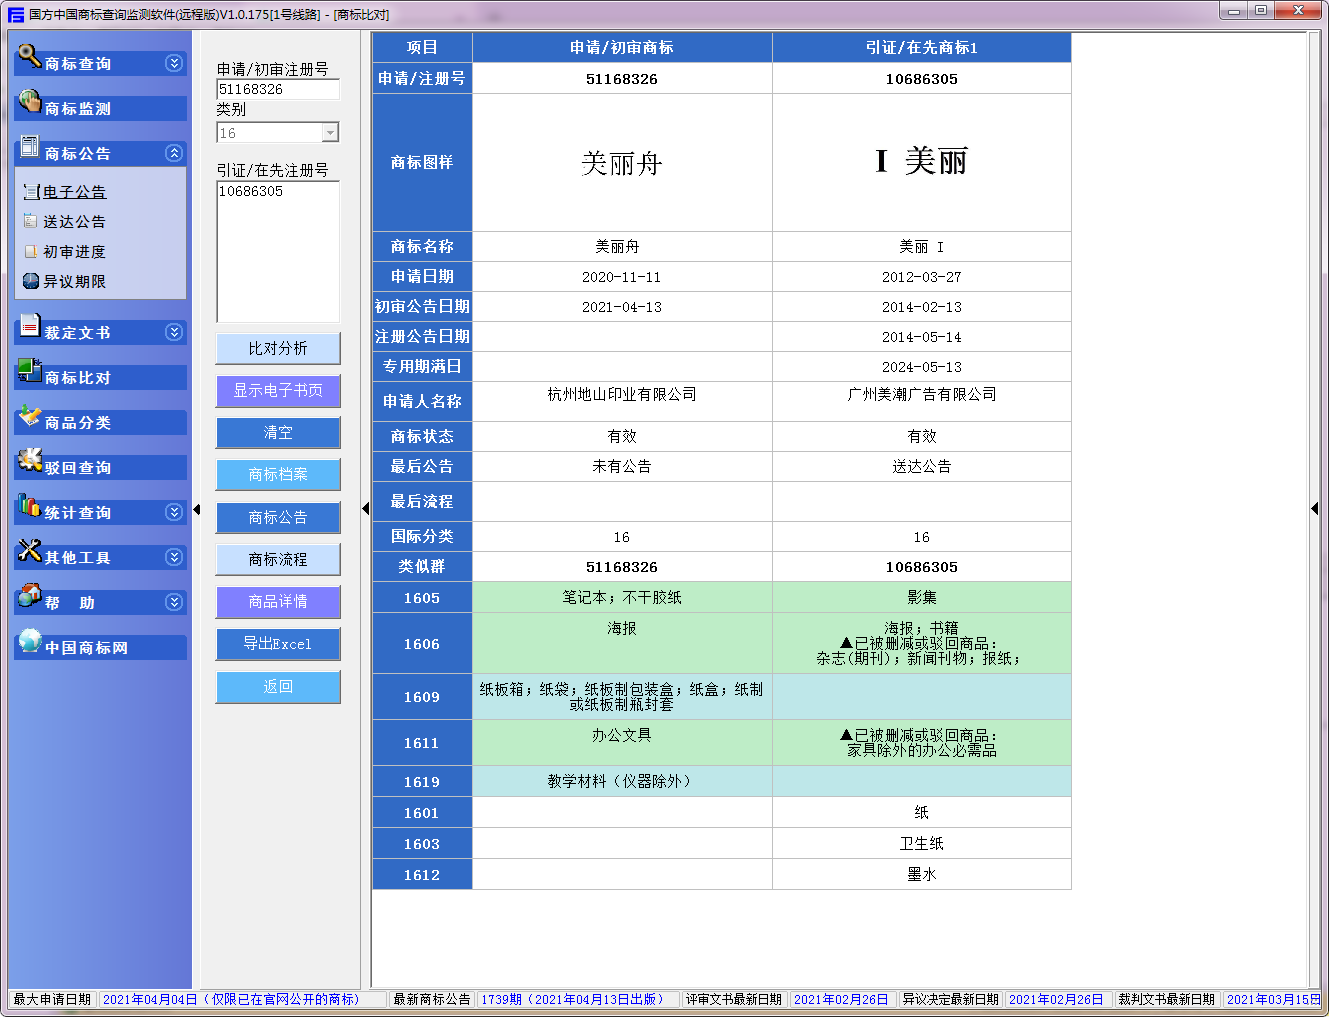
Task: Click the 引证/在先注册号 text area
Action: (x=278, y=250)
